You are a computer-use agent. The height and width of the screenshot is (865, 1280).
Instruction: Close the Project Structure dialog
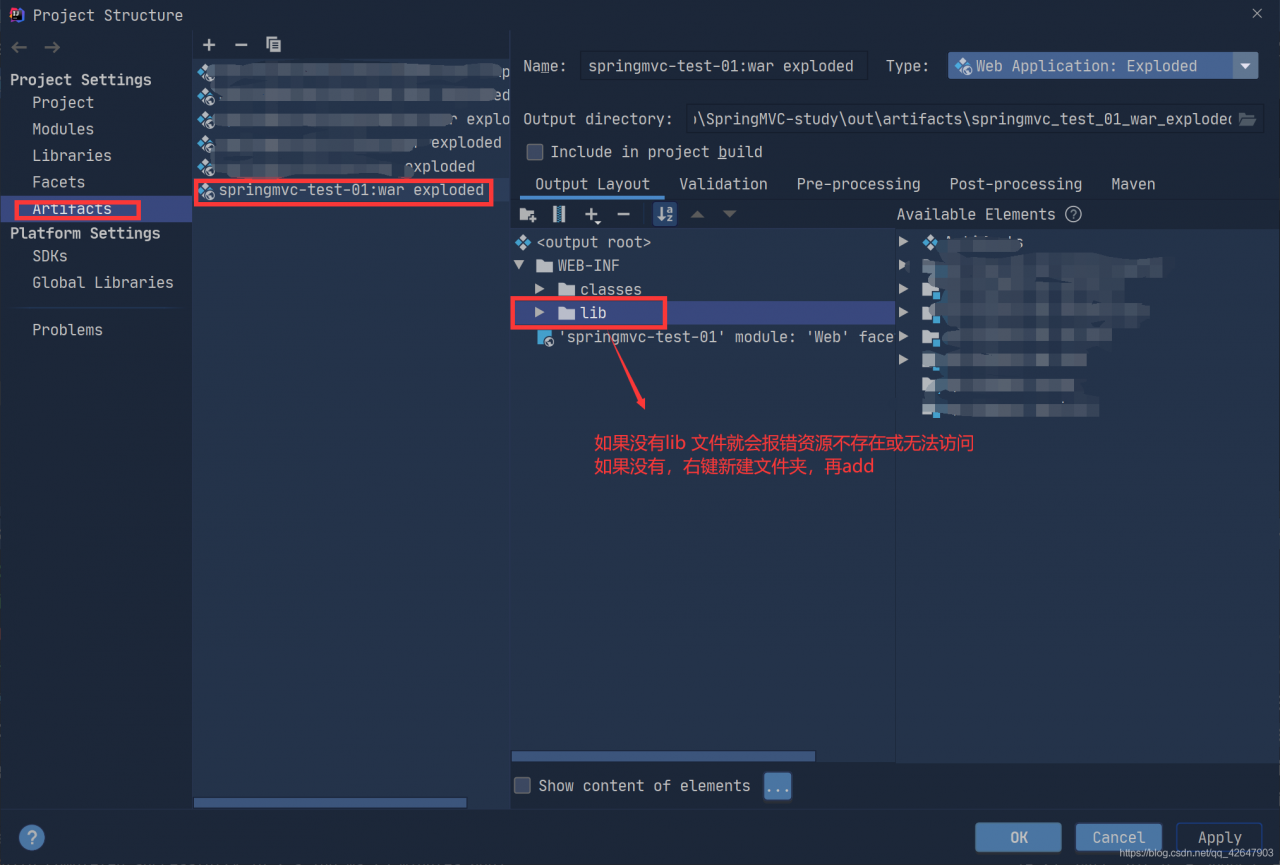1257,13
